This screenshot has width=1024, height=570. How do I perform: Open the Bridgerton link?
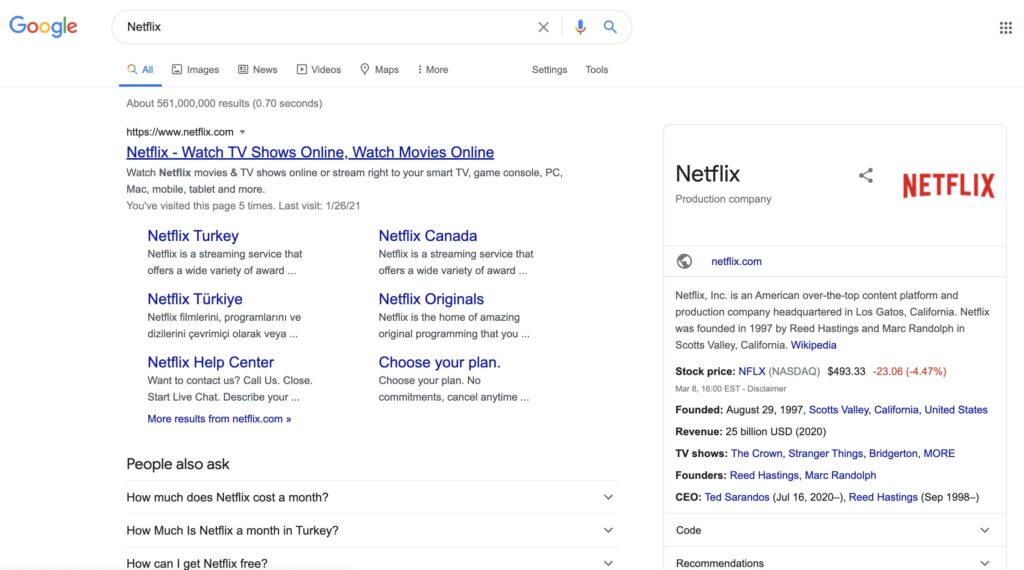pyautogui.click(x=893, y=454)
